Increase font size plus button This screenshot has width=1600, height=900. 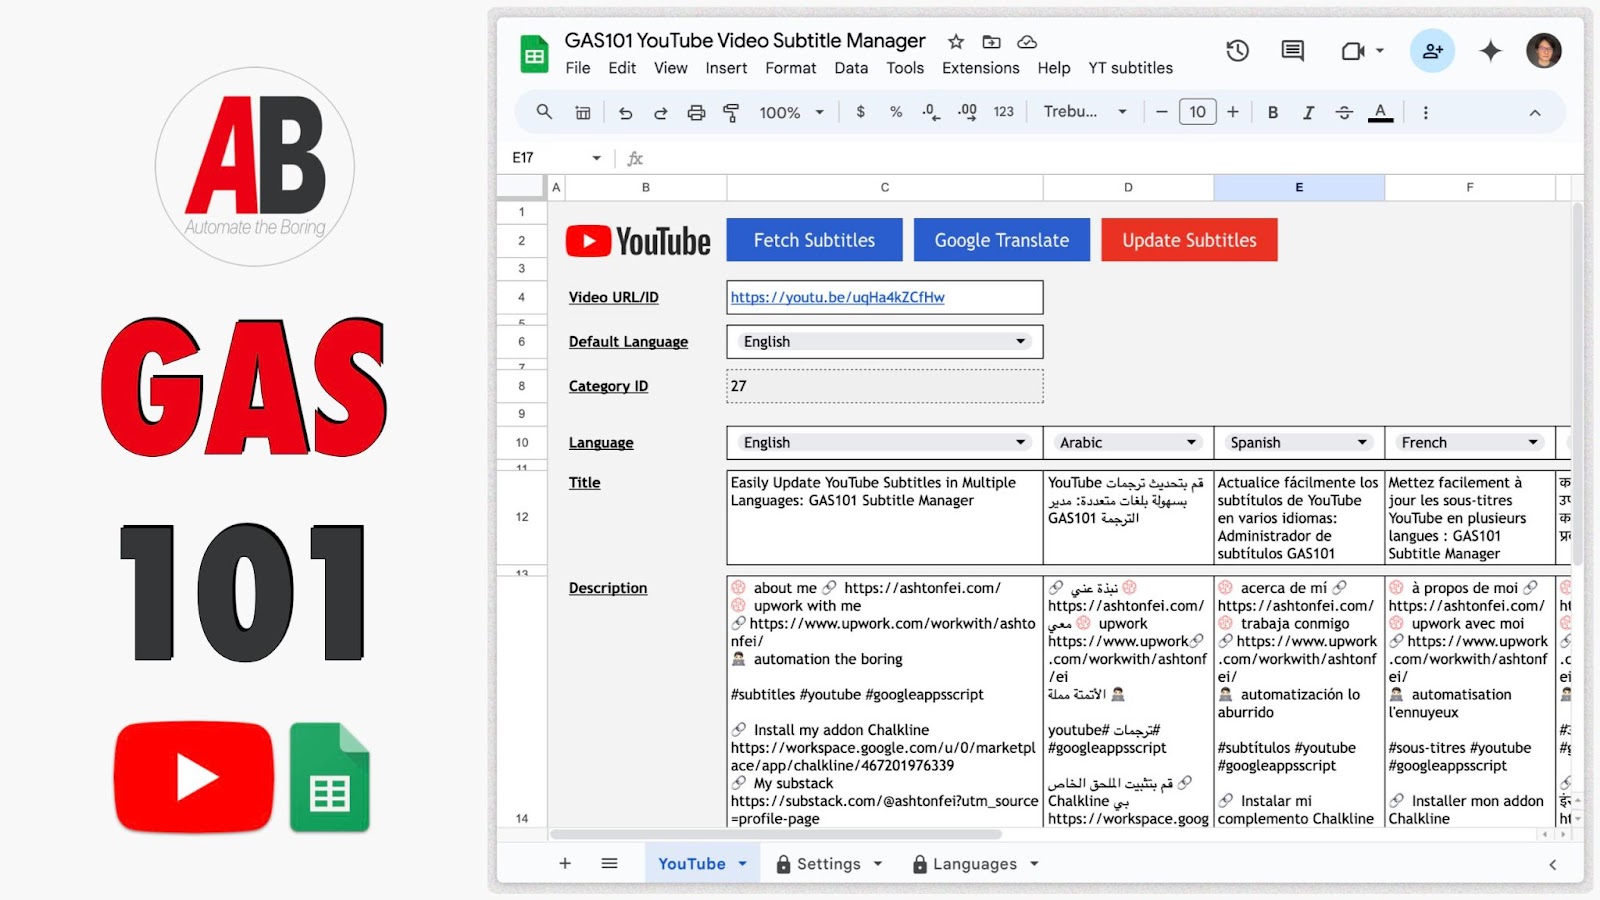(1233, 112)
